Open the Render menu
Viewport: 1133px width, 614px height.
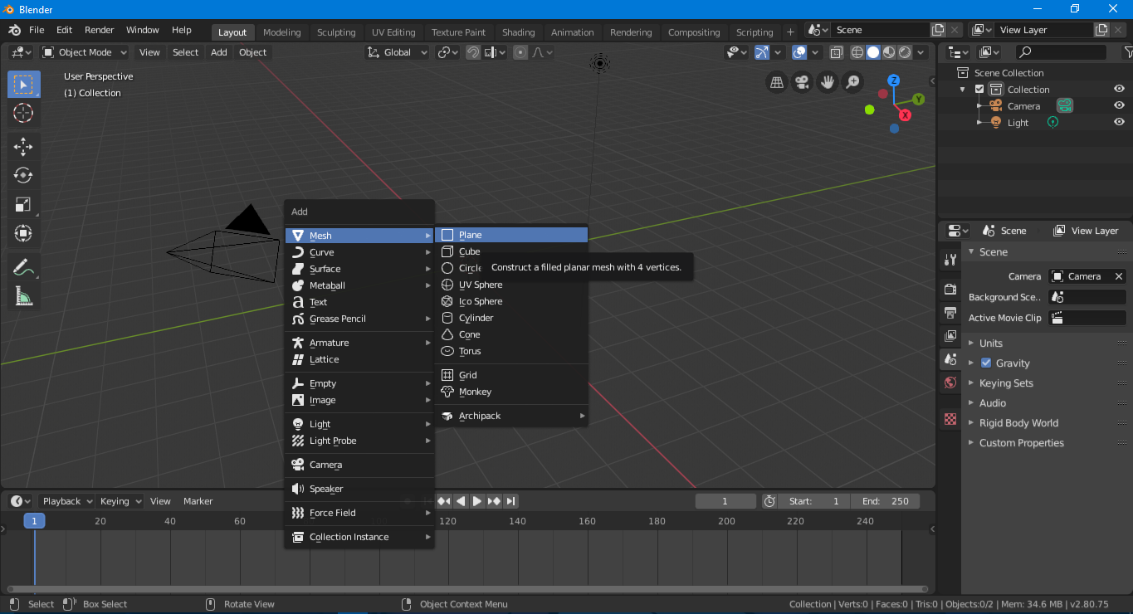pyautogui.click(x=99, y=30)
